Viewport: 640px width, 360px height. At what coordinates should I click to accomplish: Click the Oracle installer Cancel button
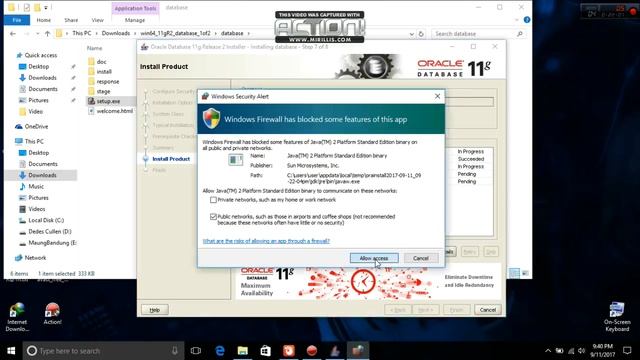click(487, 310)
